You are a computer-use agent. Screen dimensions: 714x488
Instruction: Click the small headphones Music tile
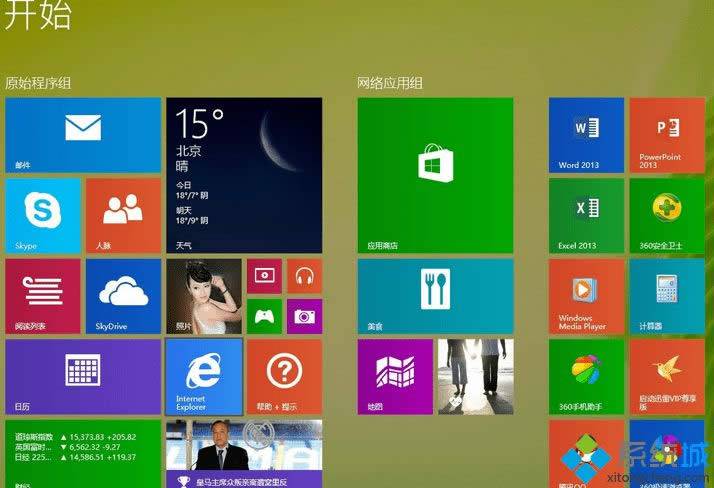pos(304,275)
